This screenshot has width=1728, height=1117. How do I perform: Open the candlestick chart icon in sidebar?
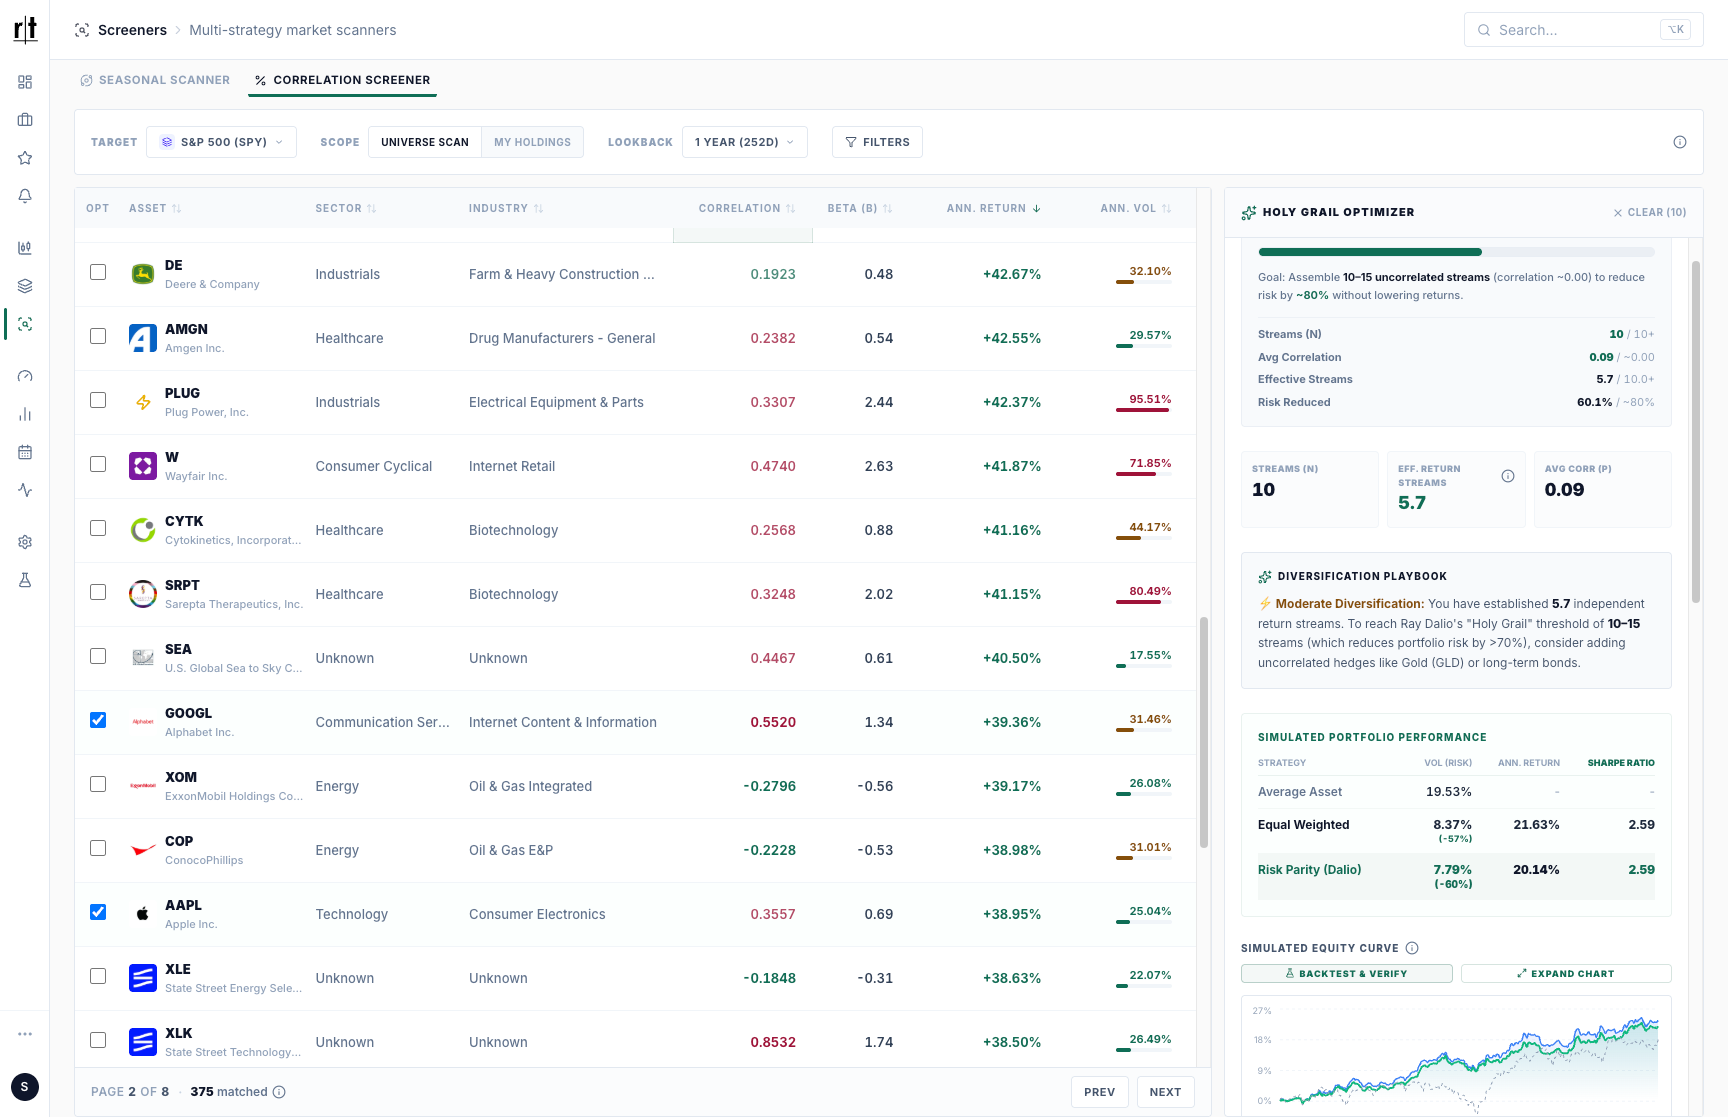point(25,248)
